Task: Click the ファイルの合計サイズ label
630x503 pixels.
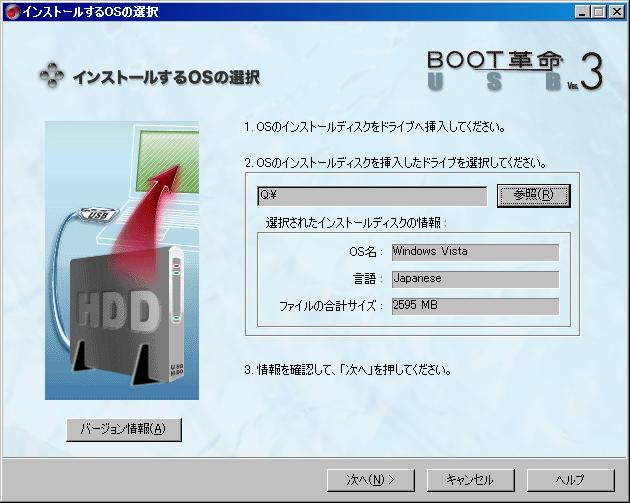Action: pyautogui.click(x=331, y=306)
